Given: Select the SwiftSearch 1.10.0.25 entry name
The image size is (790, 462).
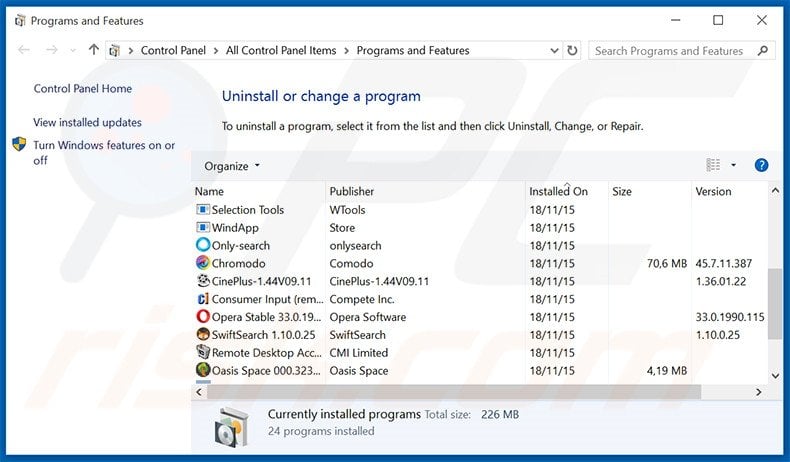Looking at the screenshot, I should click(264, 335).
